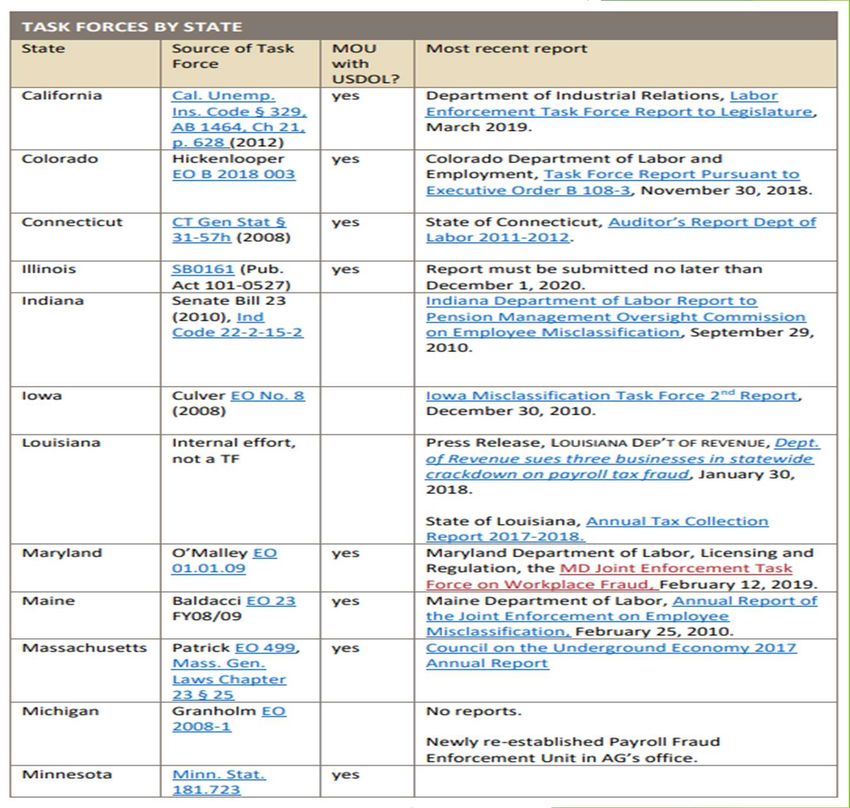This screenshot has height=808, width=850.
Task: Open Iowa Misclassification Task Force 2nd Report
Action: [x=611, y=395]
